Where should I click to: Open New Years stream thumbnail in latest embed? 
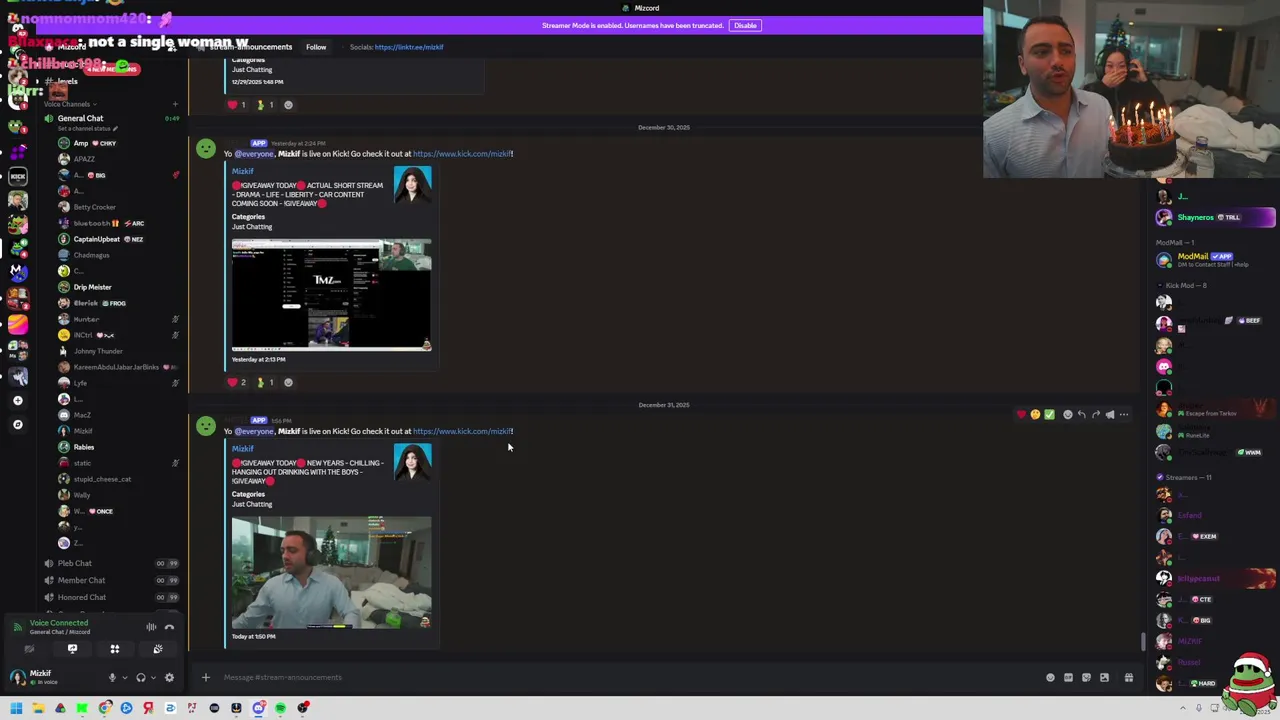331,572
